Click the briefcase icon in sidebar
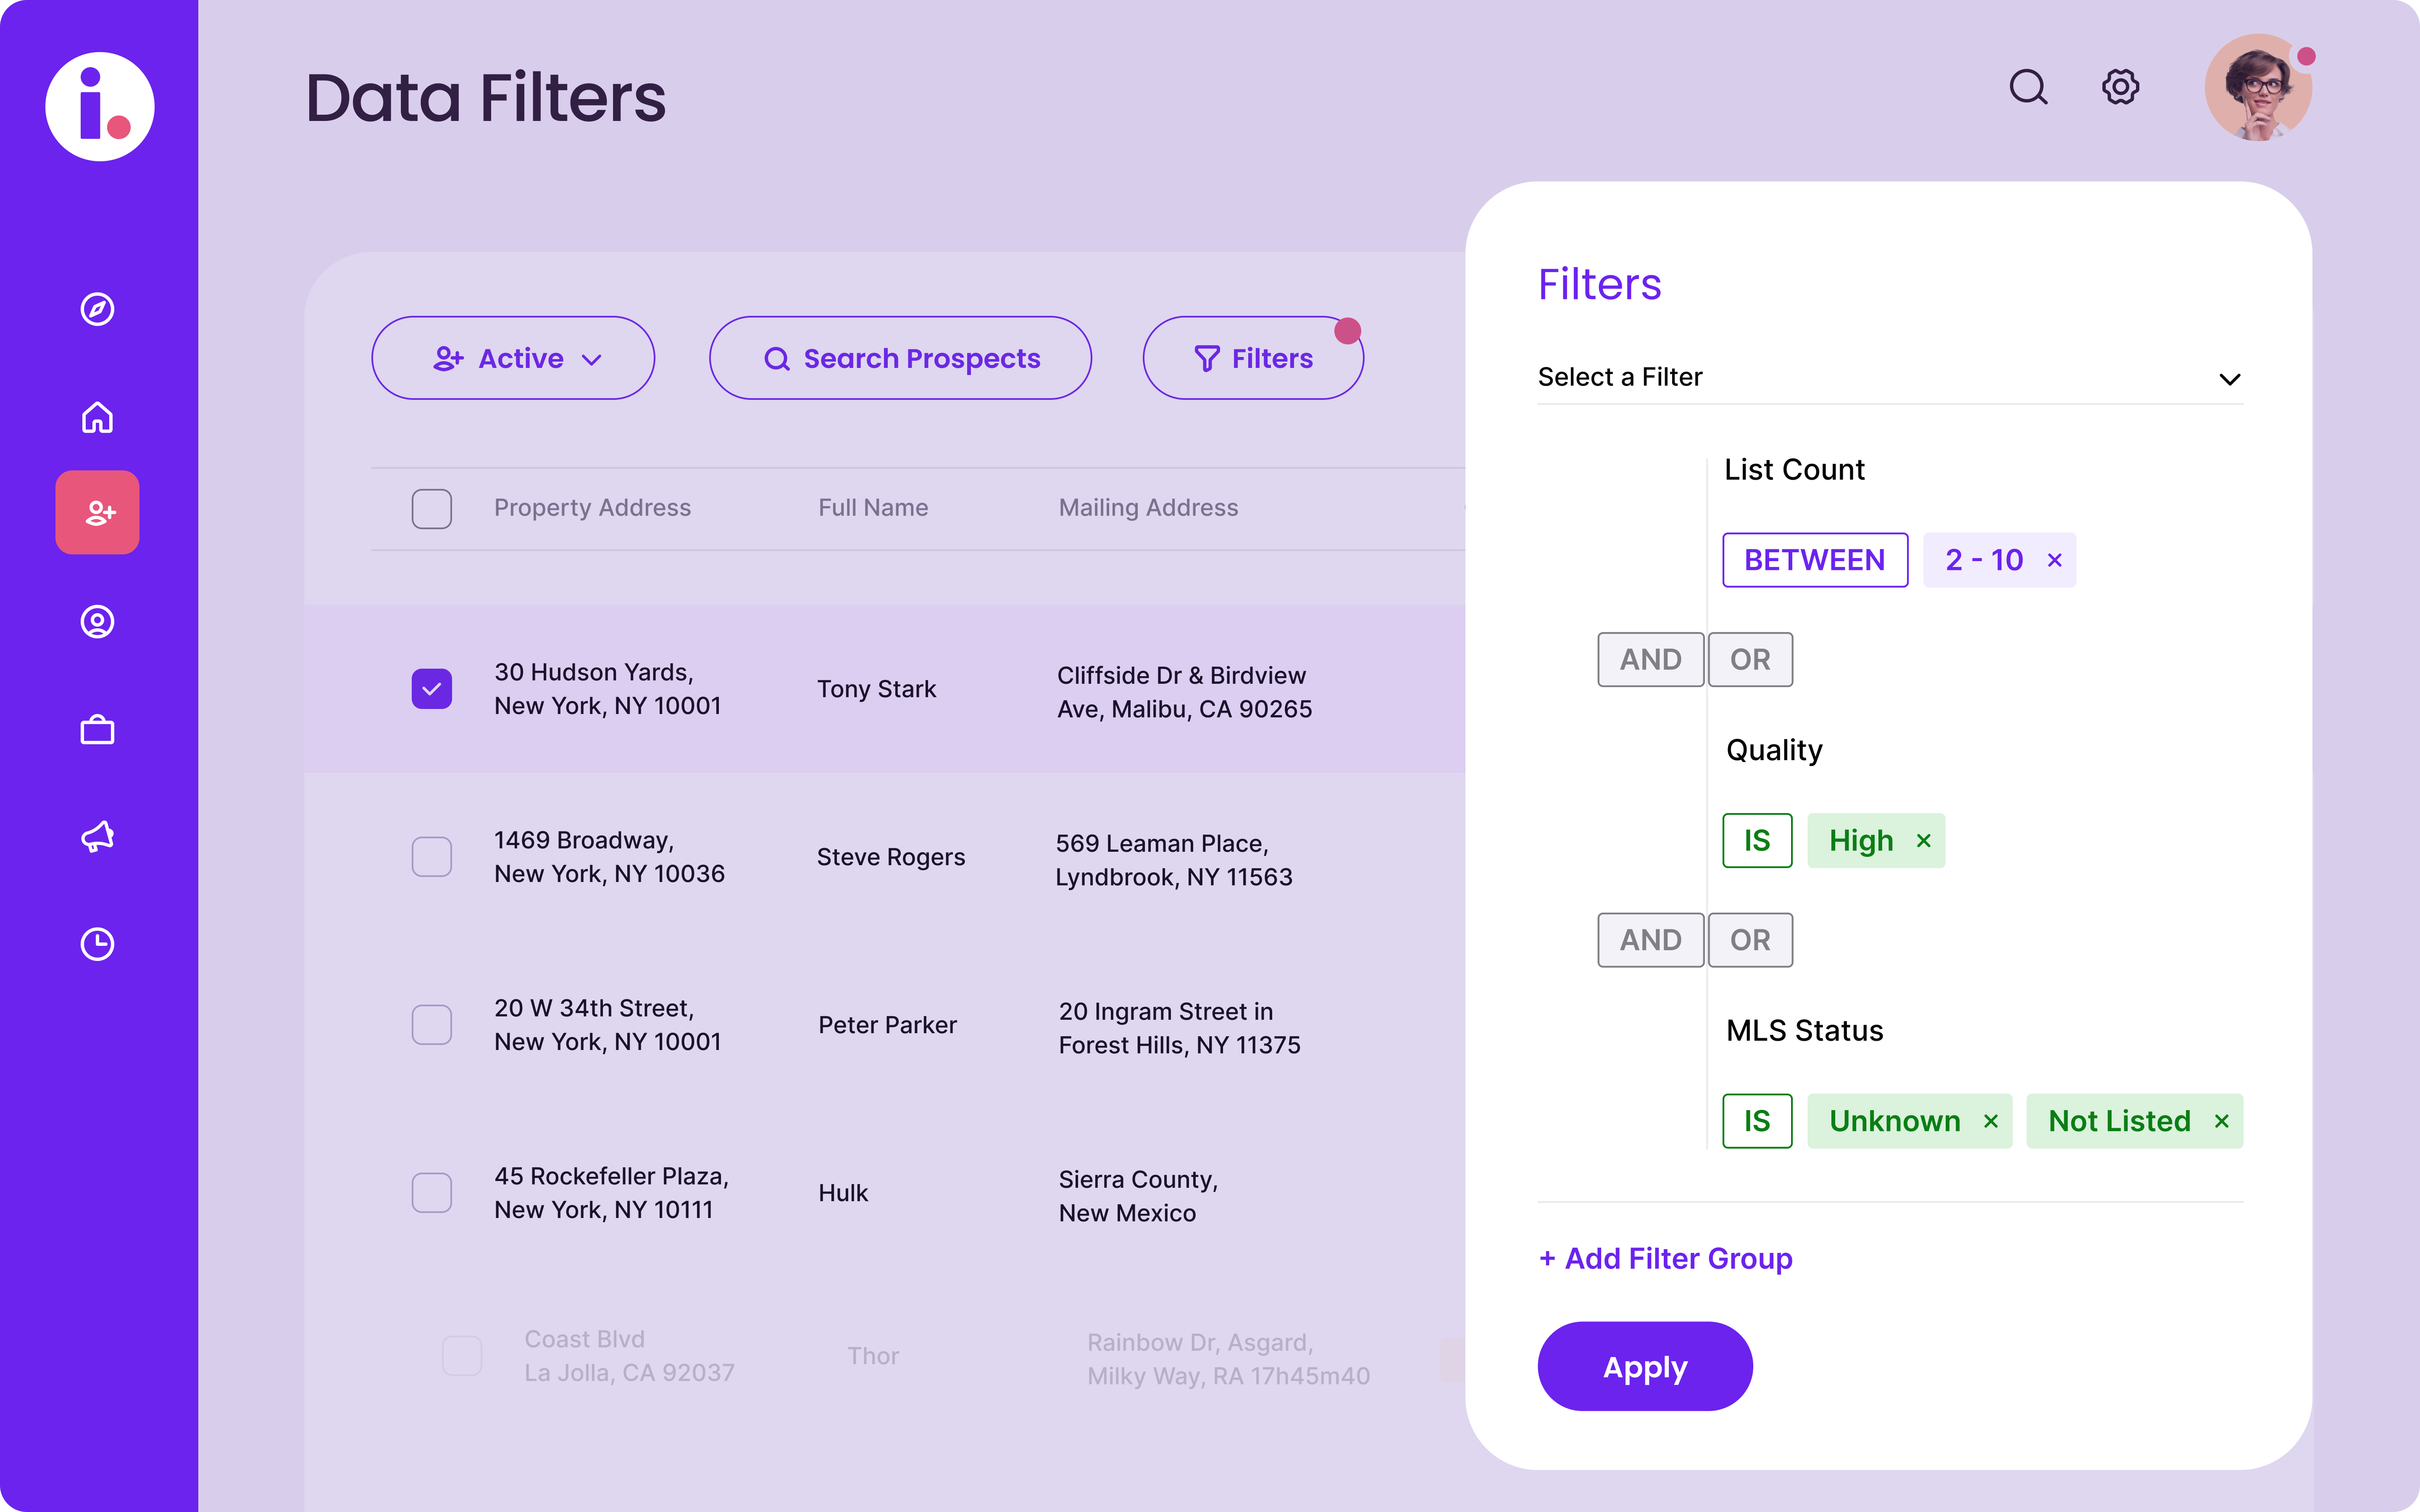This screenshot has width=2420, height=1512. point(97,730)
